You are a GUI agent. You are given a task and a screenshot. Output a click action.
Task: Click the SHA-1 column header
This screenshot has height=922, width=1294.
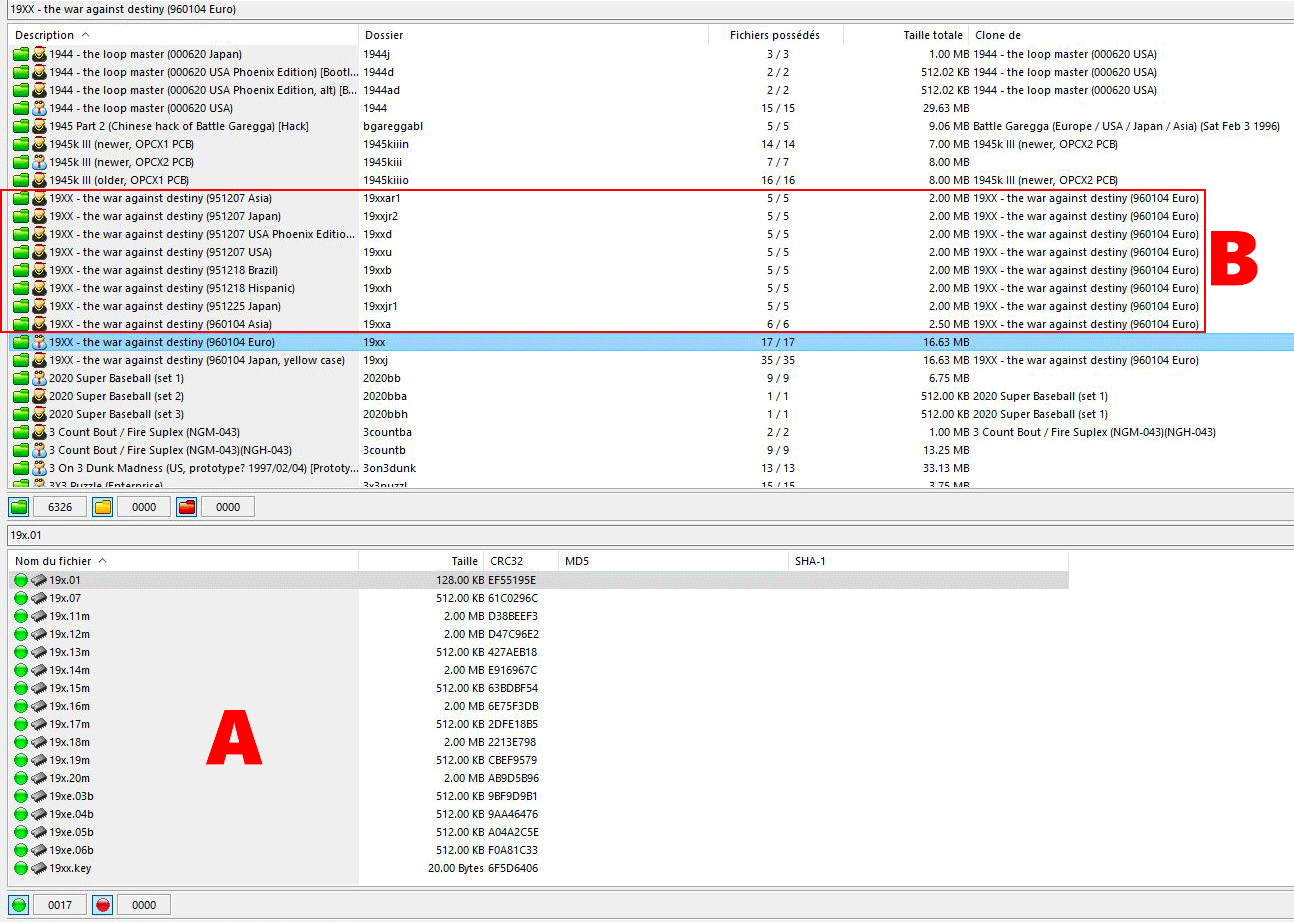[x=810, y=561]
